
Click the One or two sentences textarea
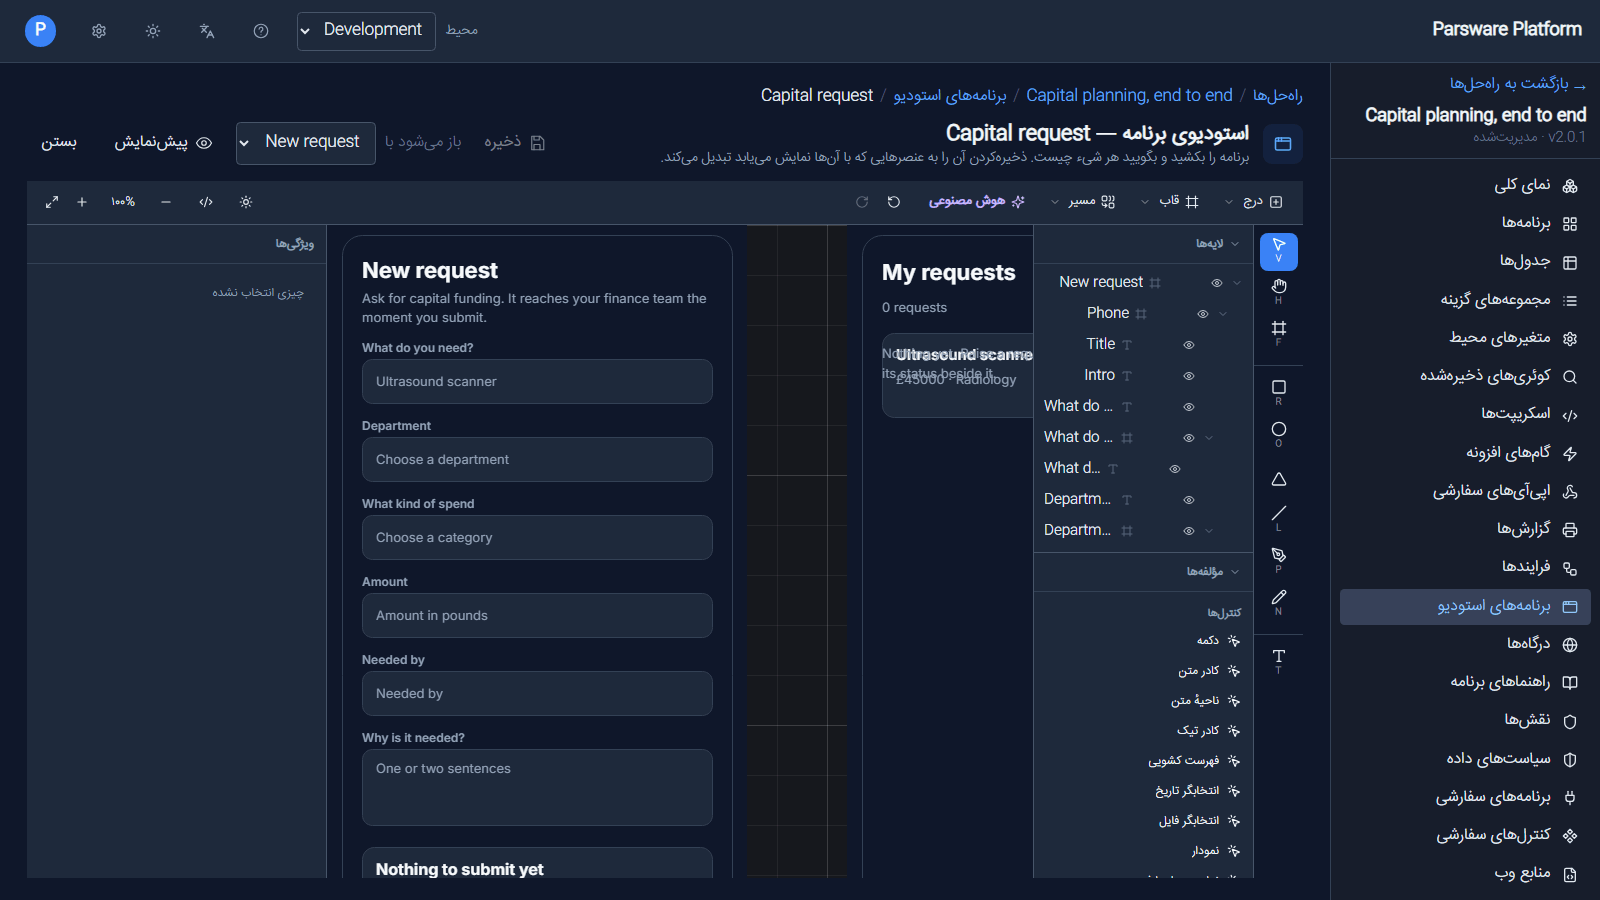pos(537,788)
